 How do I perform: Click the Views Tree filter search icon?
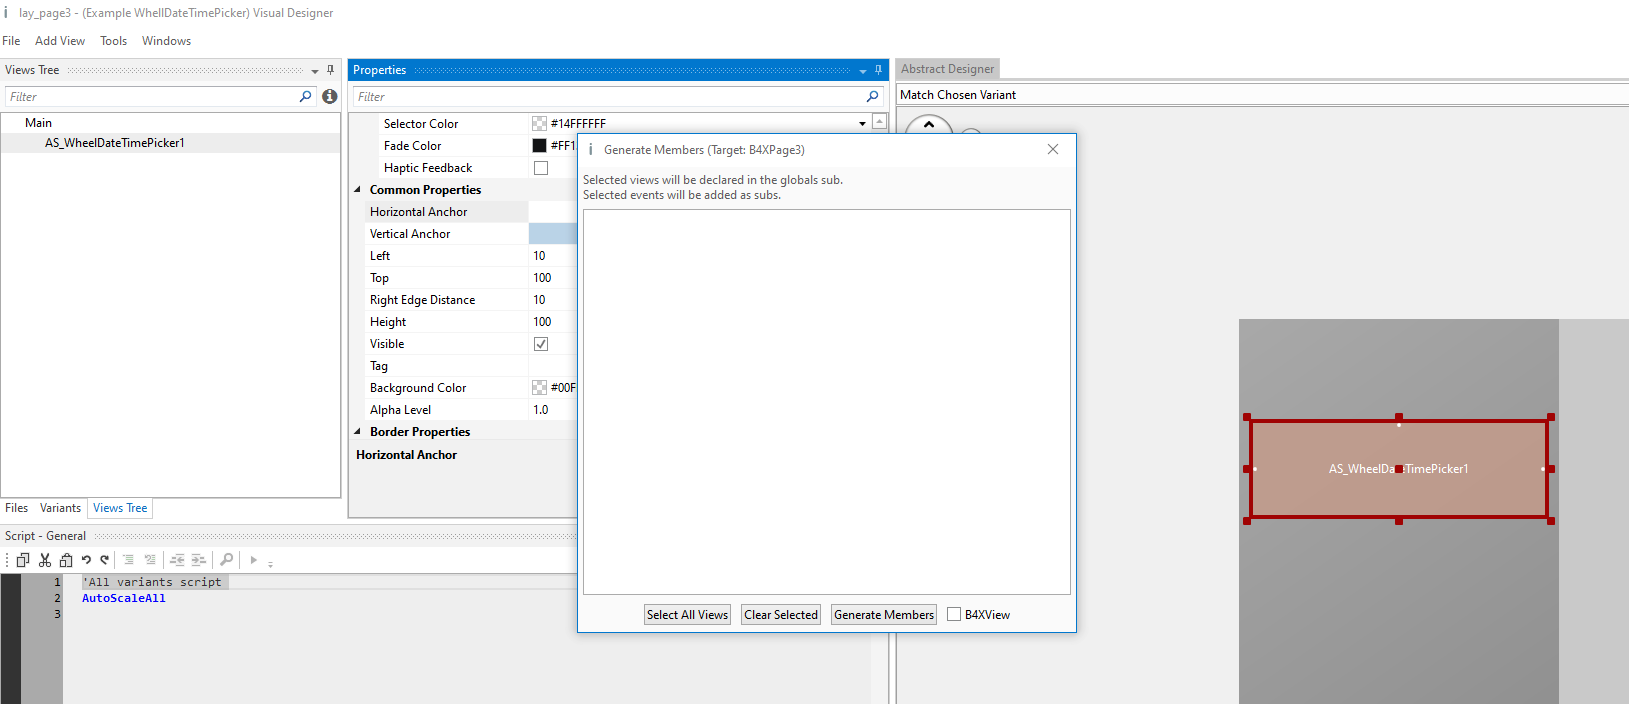pyautogui.click(x=306, y=97)
